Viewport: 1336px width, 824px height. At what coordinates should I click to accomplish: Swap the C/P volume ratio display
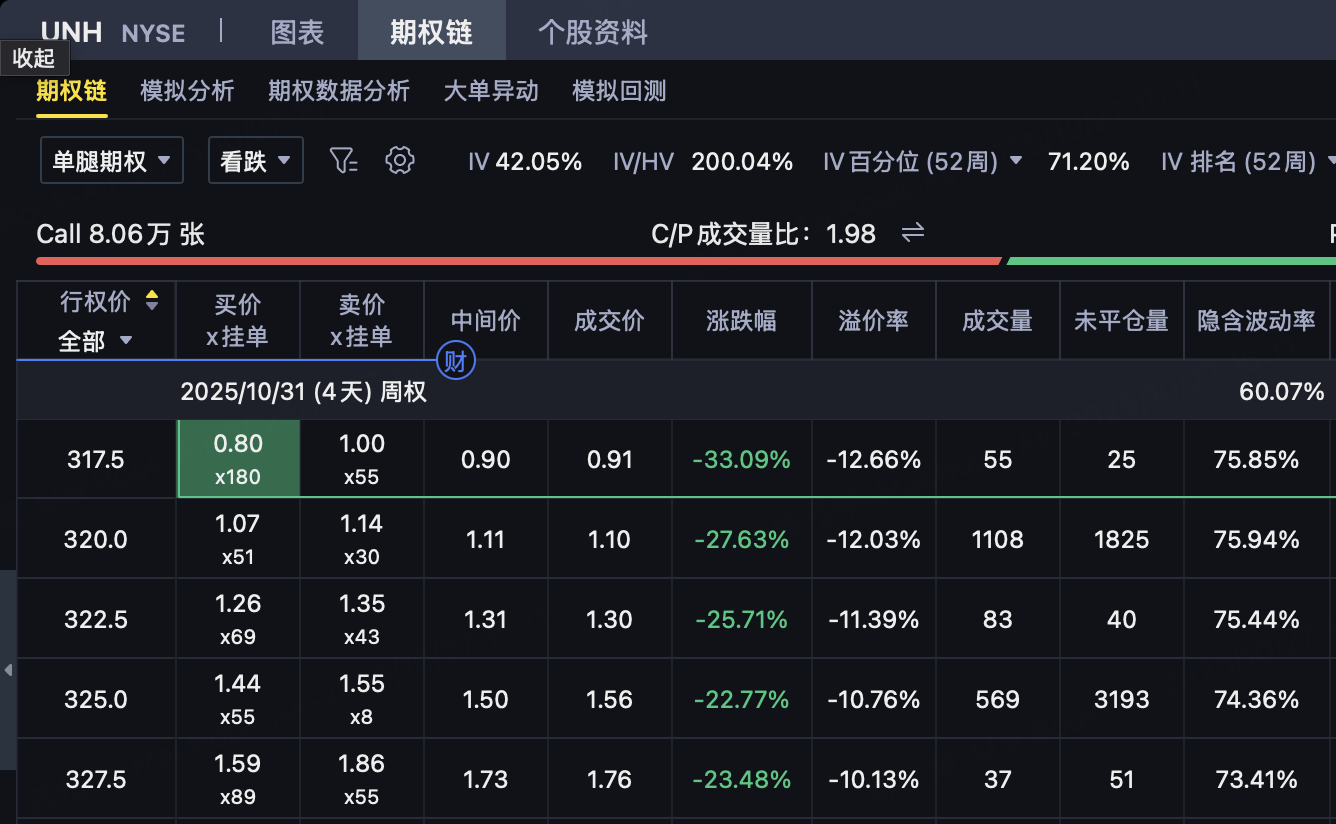click(912, 233)
